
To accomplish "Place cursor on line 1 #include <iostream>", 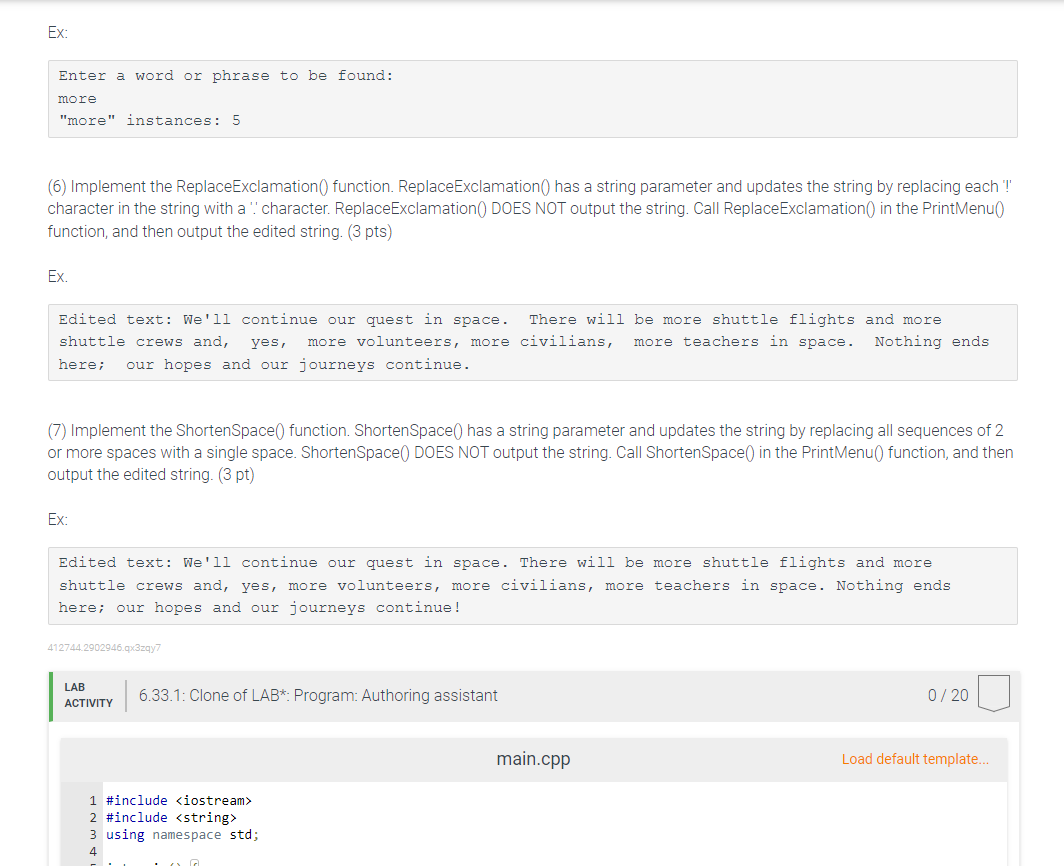I will click(176, 800).
